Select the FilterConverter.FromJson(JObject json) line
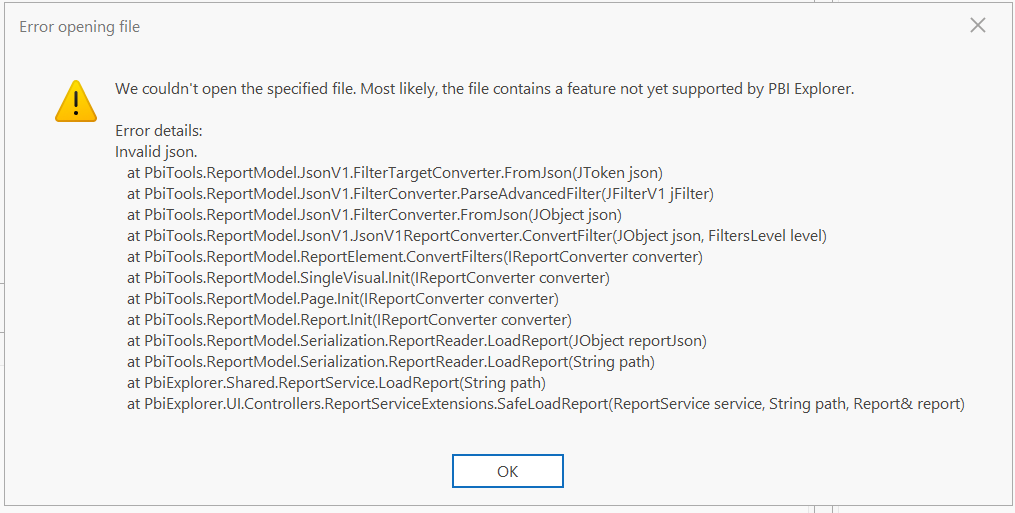 (374, 215)
